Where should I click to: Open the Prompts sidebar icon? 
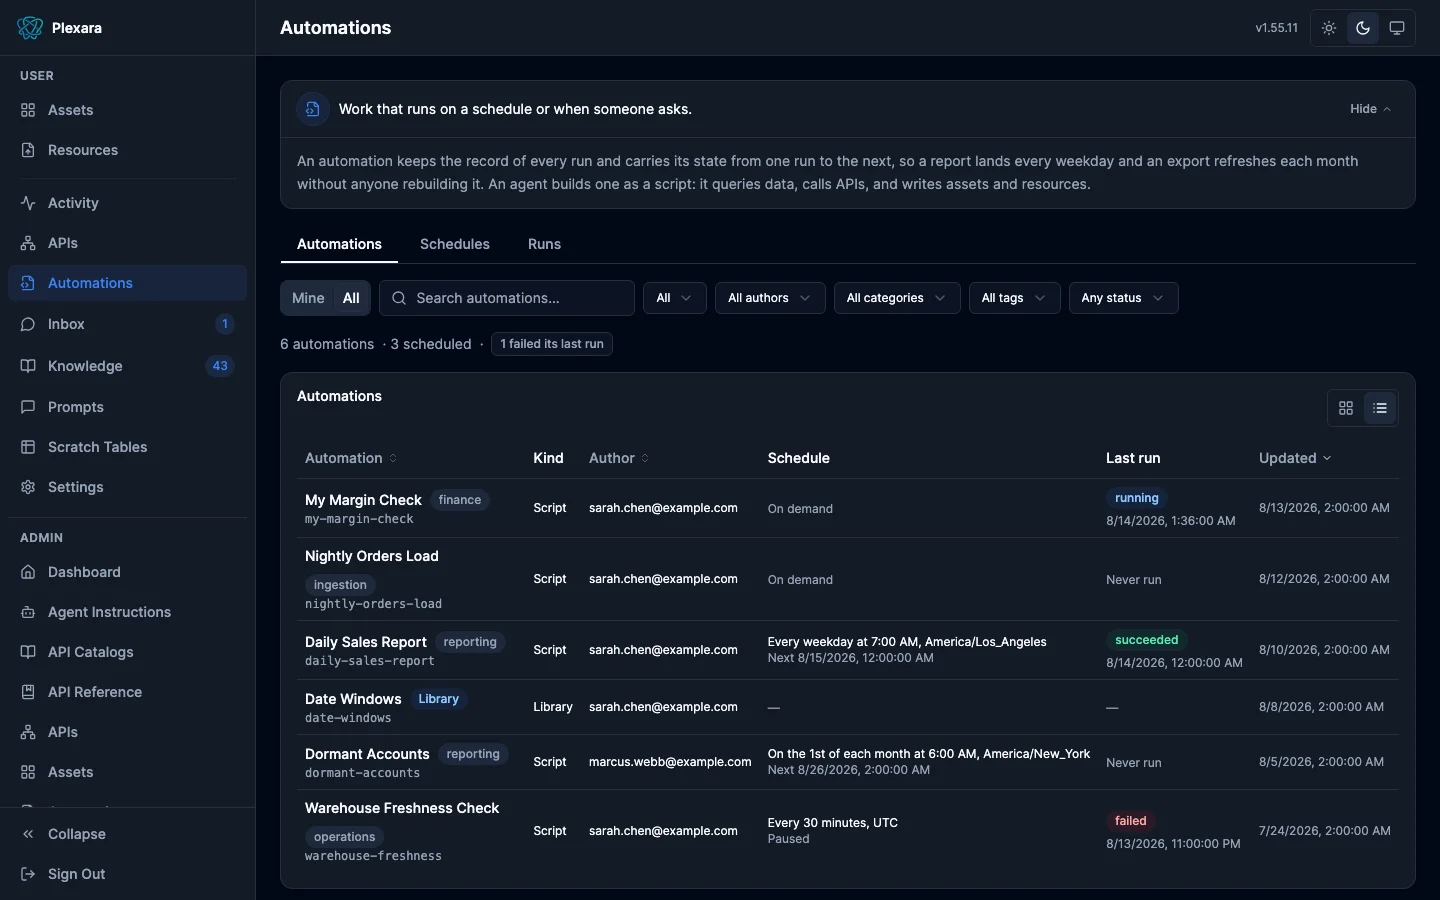pos(28,407)
